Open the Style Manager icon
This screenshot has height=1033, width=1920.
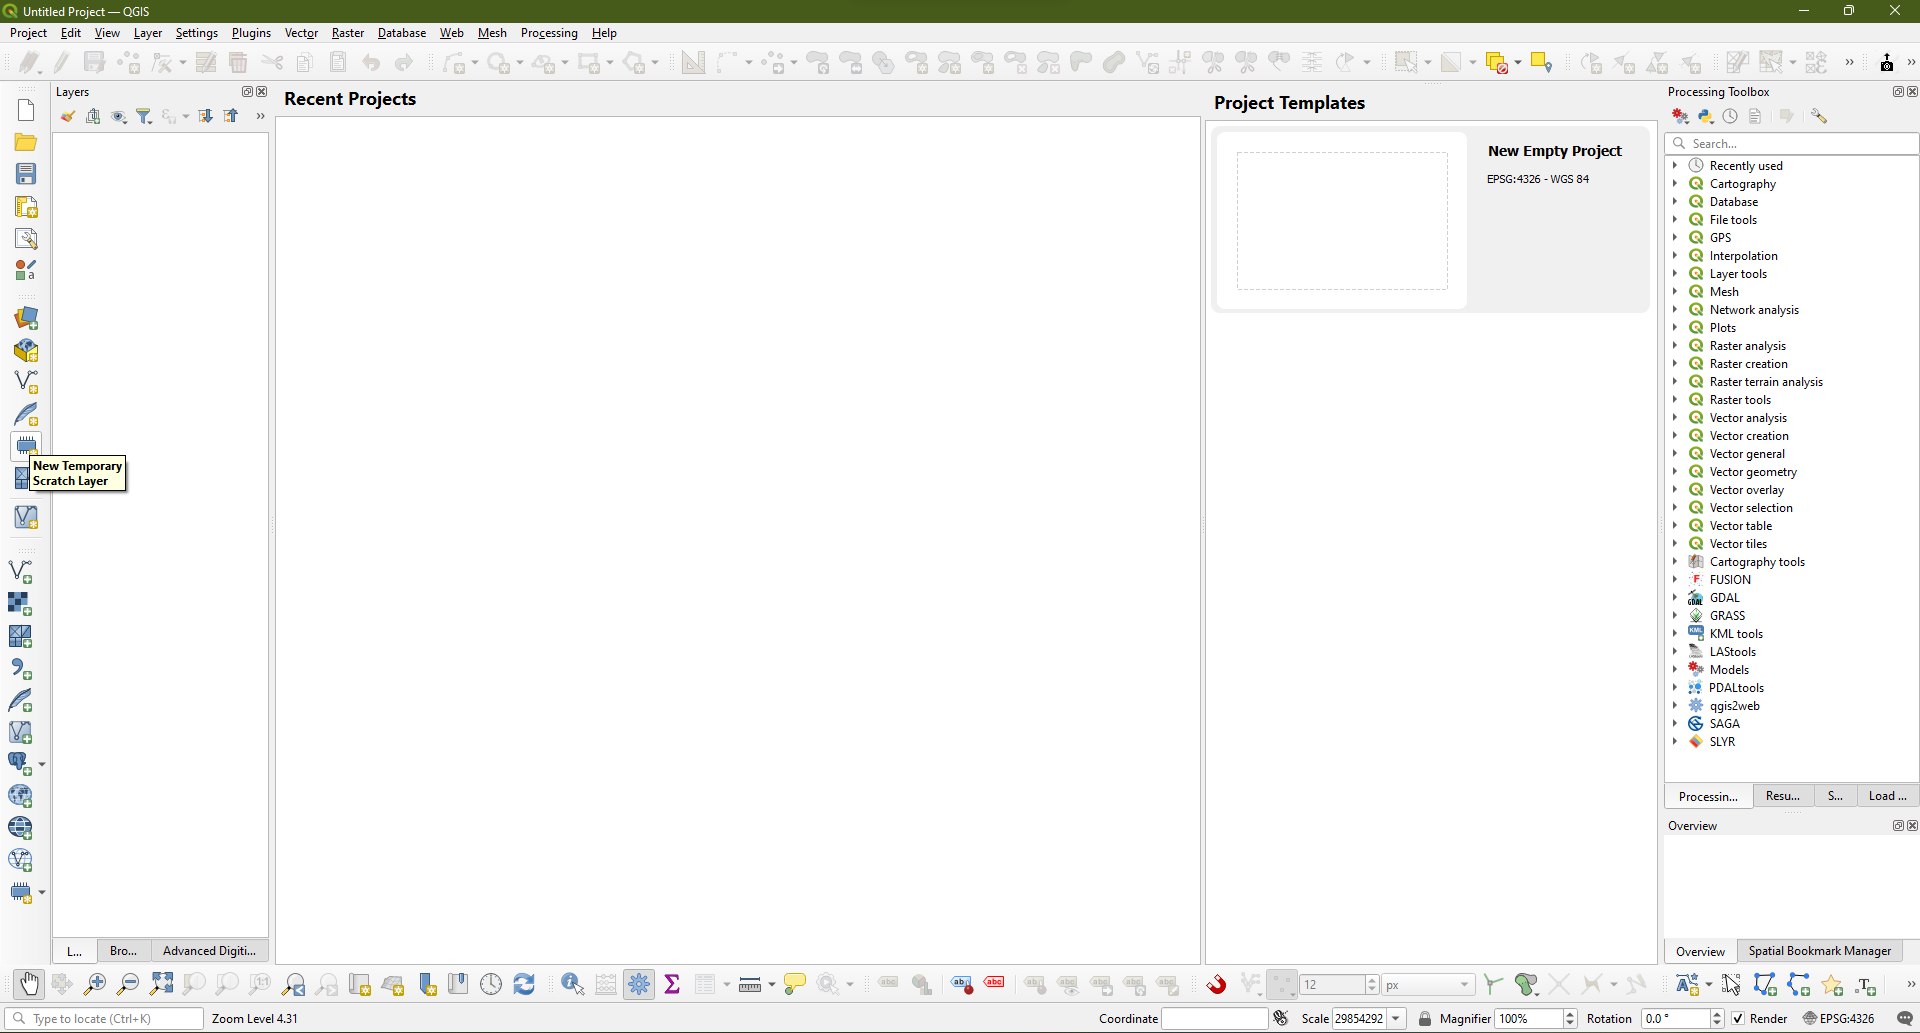[x=26, y=270]
